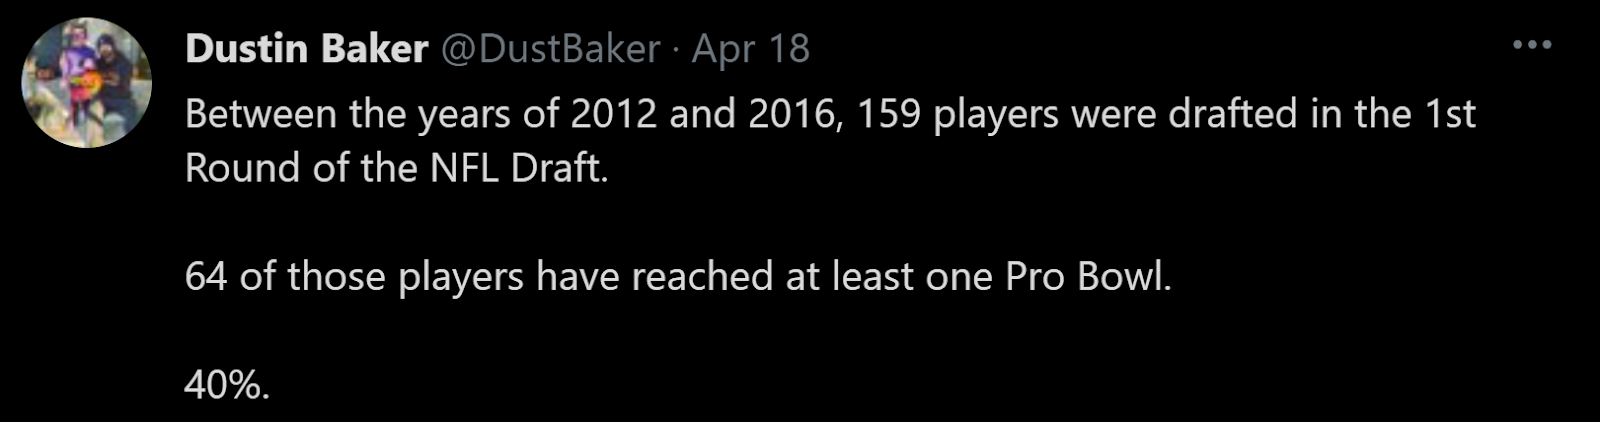Visit the @DustBaker handle link
This screenshot has width=1600, height=422.
pos(550,48)
